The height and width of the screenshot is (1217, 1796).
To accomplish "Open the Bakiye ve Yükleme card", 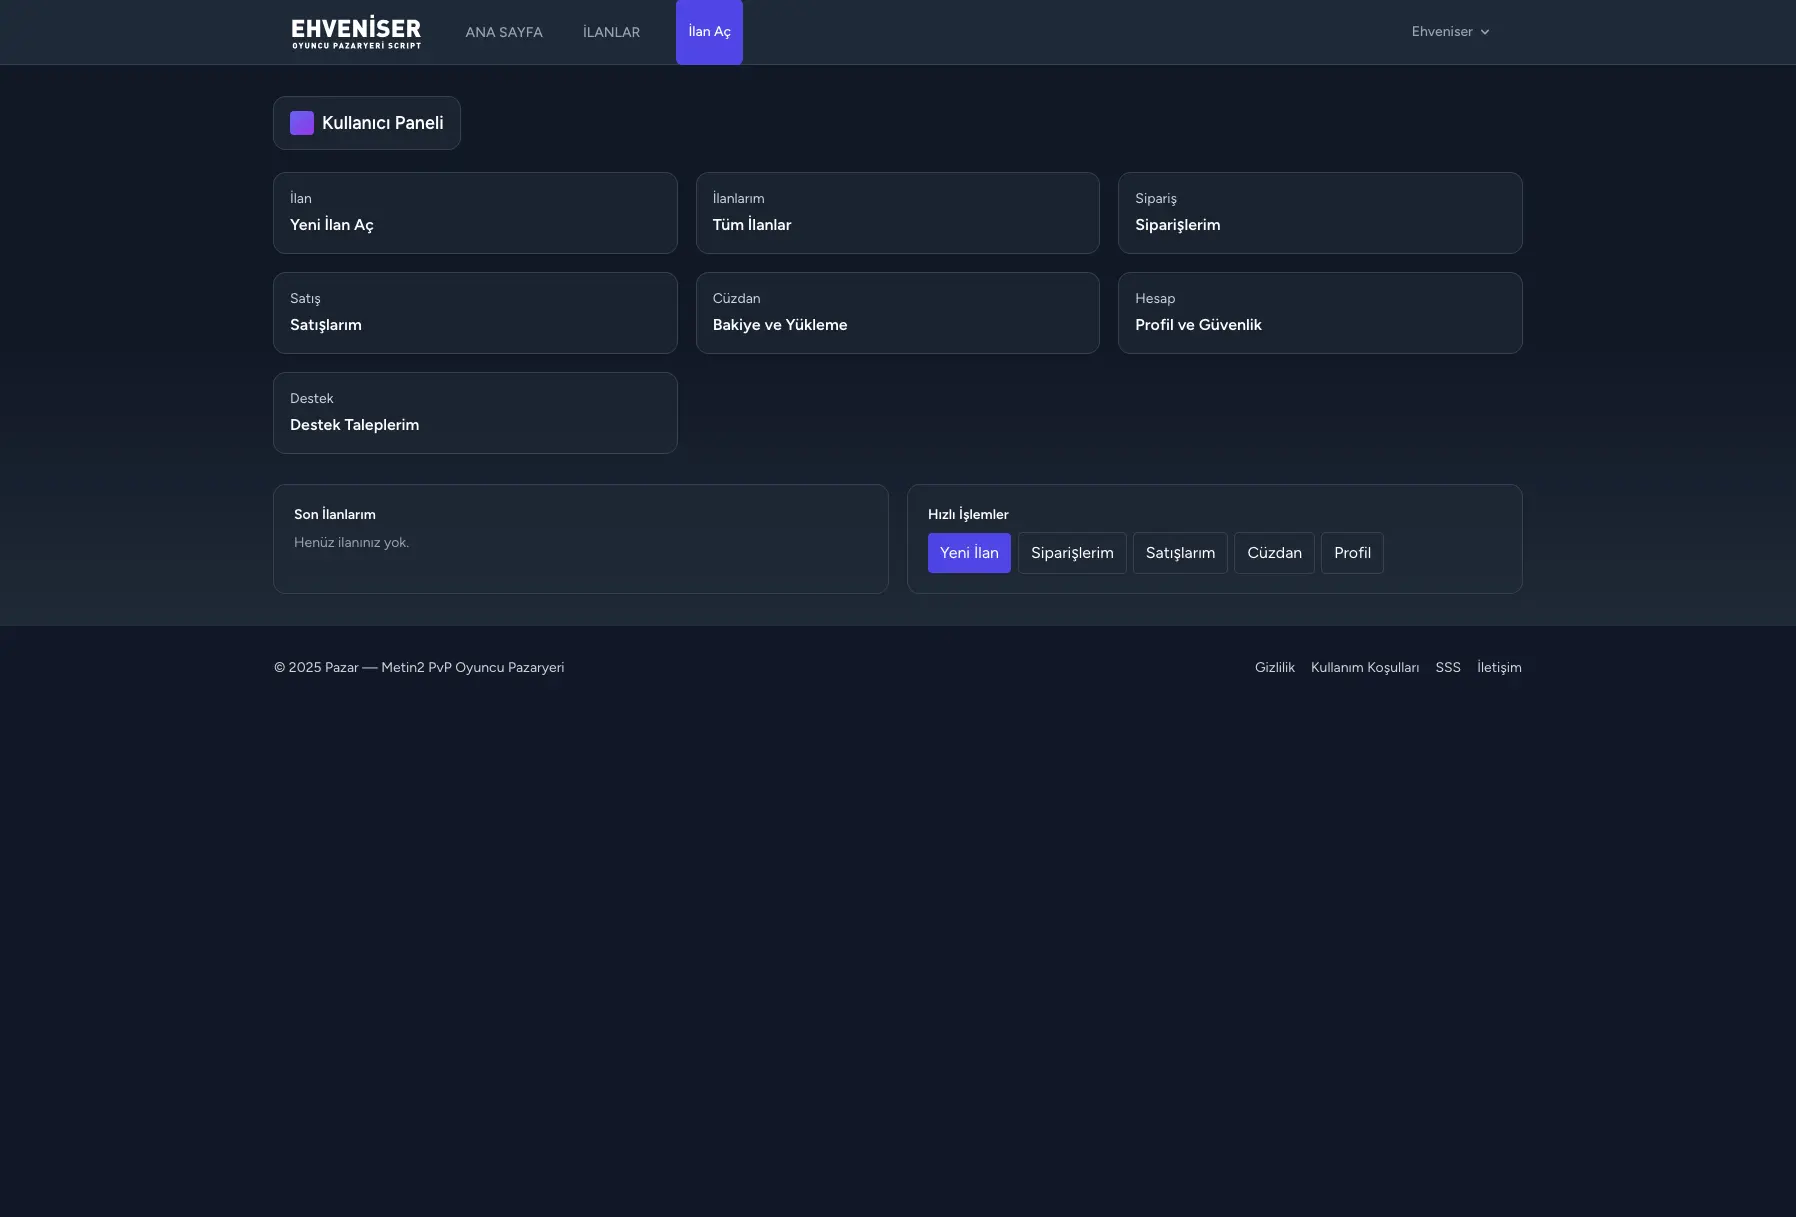I will coord(897,313).
